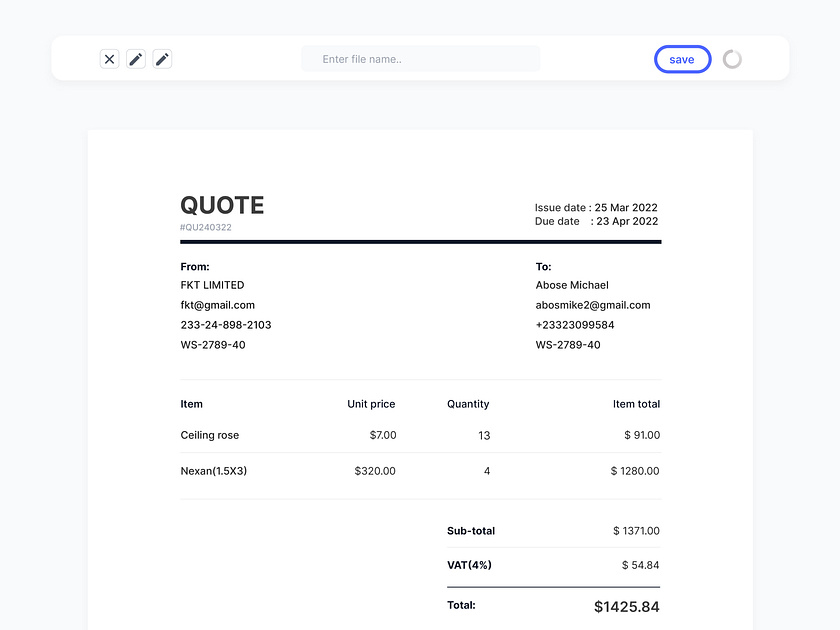The width and height of the screenshot is (840, 630).
Task: Click the FKT LIMITED company name
Action: [212, 285]
